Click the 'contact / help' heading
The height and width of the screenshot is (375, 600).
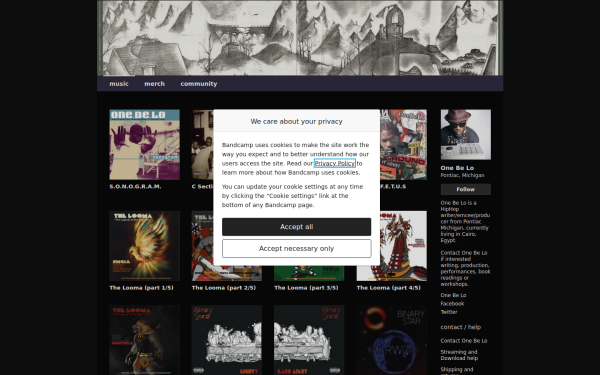(461, 327)
